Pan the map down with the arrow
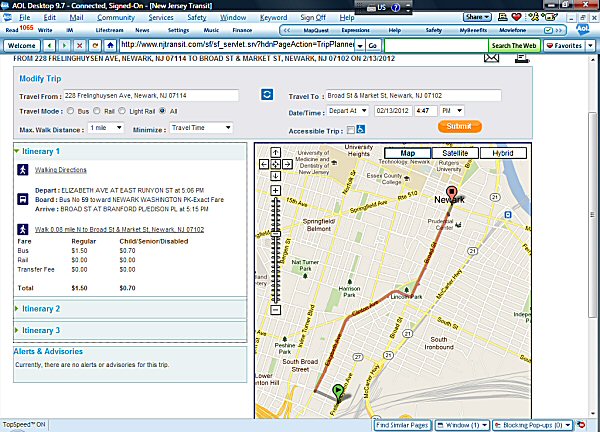Screen dimensions: 600x432 276,176
